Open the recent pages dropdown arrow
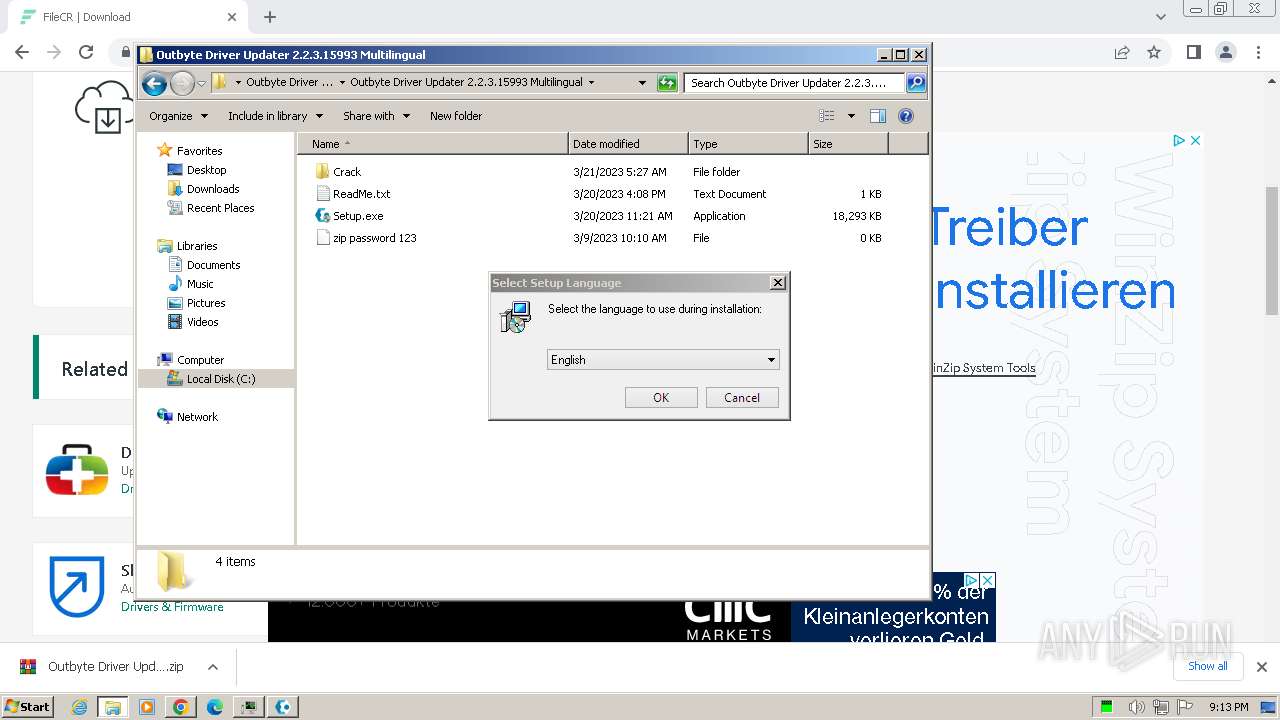 pyautogui.click(x=201, y=83)
